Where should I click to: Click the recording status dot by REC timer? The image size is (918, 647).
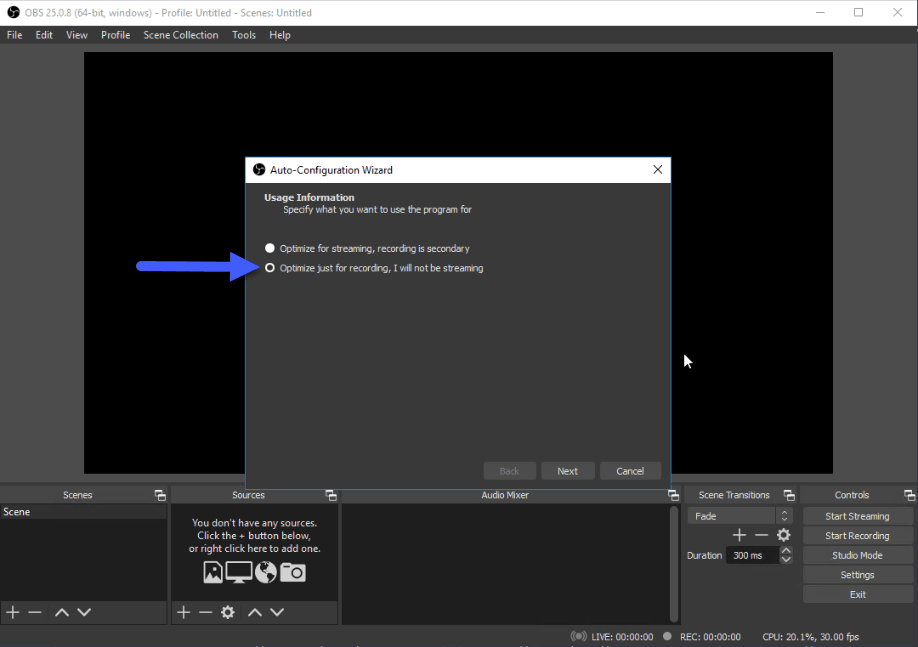(667, 636)
